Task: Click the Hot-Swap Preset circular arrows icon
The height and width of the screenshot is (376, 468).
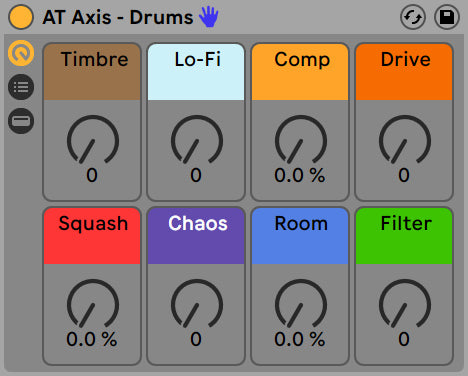Action: pos(413,17)
